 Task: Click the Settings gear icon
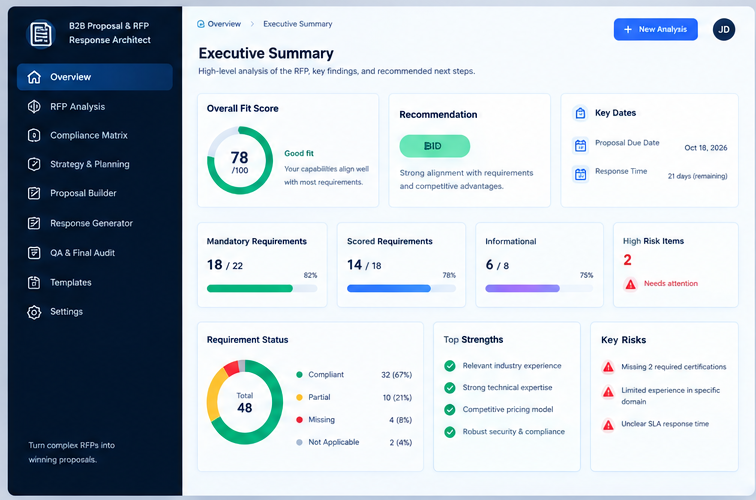click(34, 312)
